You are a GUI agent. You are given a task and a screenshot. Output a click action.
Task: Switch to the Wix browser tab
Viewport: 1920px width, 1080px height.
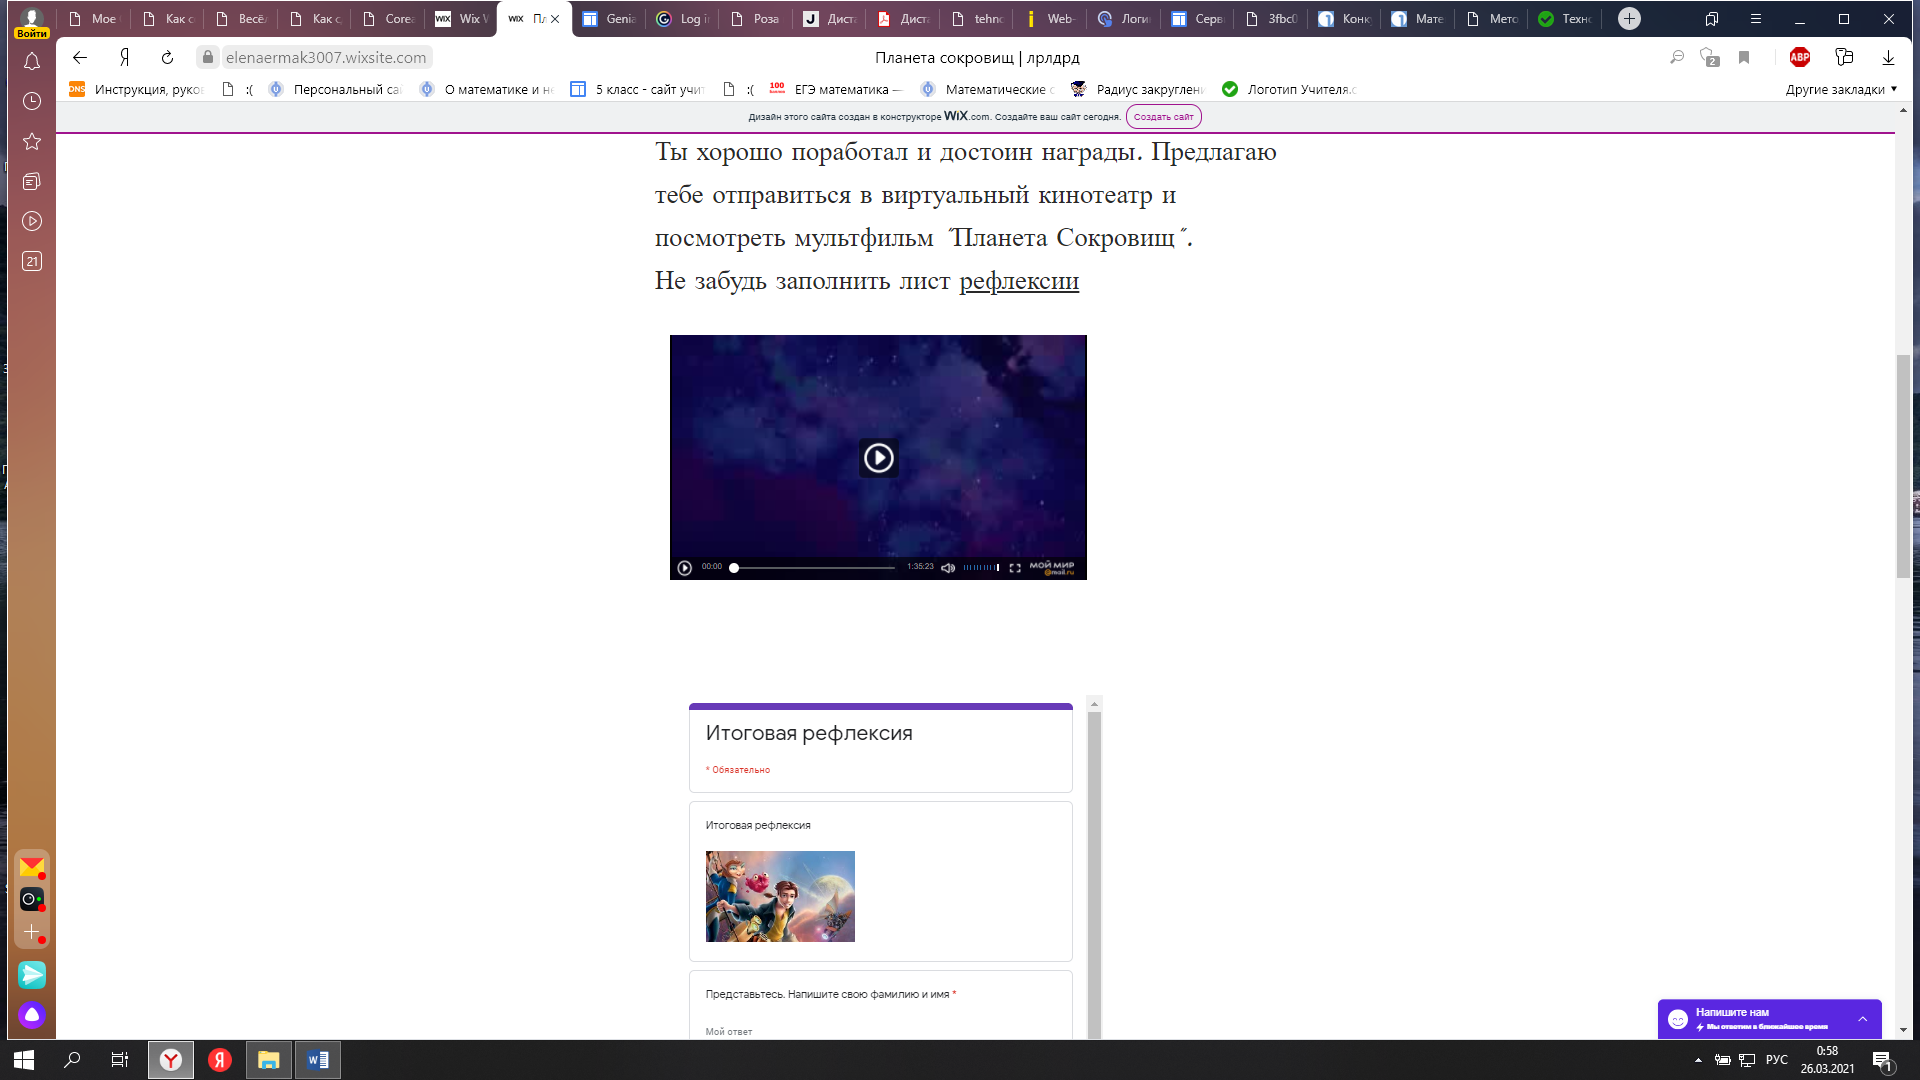point(461,19)
